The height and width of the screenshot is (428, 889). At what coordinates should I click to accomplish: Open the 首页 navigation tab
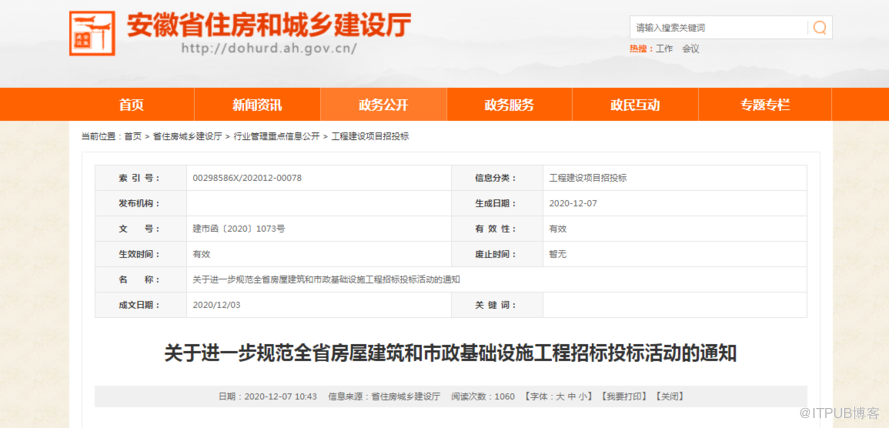[131, 105]
